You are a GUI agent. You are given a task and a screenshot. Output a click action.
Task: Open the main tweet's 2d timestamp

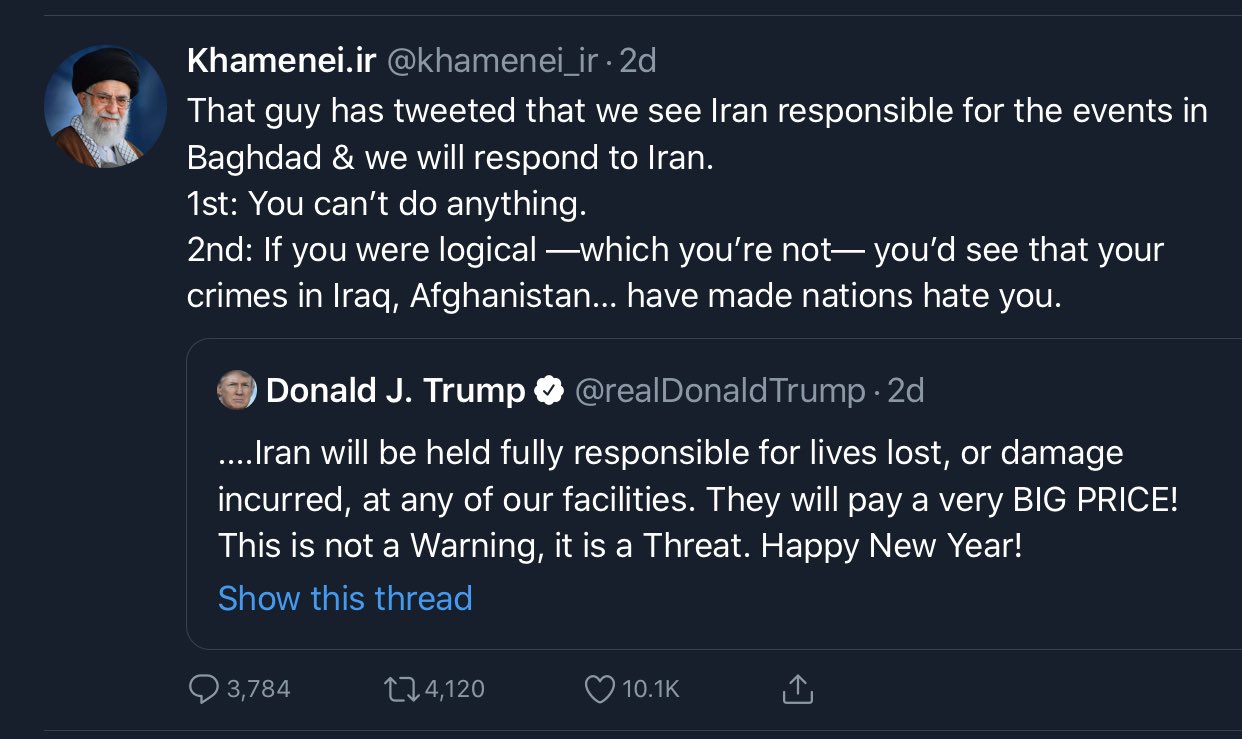point(638,62)
